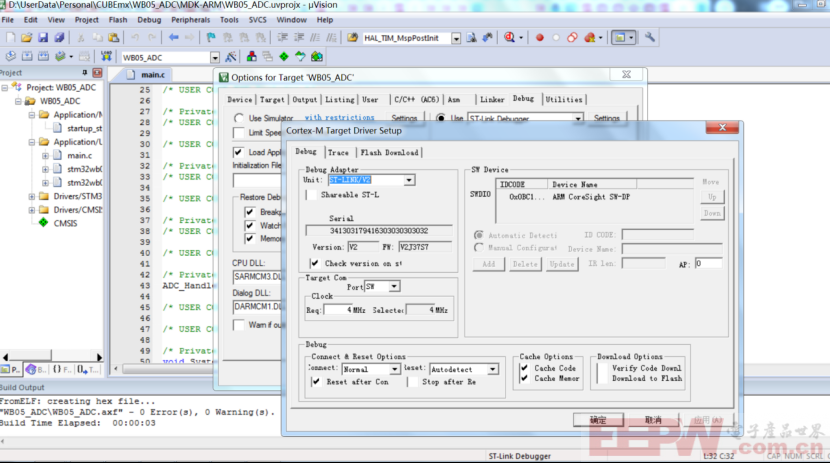Image resolution: width=830 pixels, height=463 pixels.
Task: Open Options for Target magic wand icon
Action: tap(231, 57)
